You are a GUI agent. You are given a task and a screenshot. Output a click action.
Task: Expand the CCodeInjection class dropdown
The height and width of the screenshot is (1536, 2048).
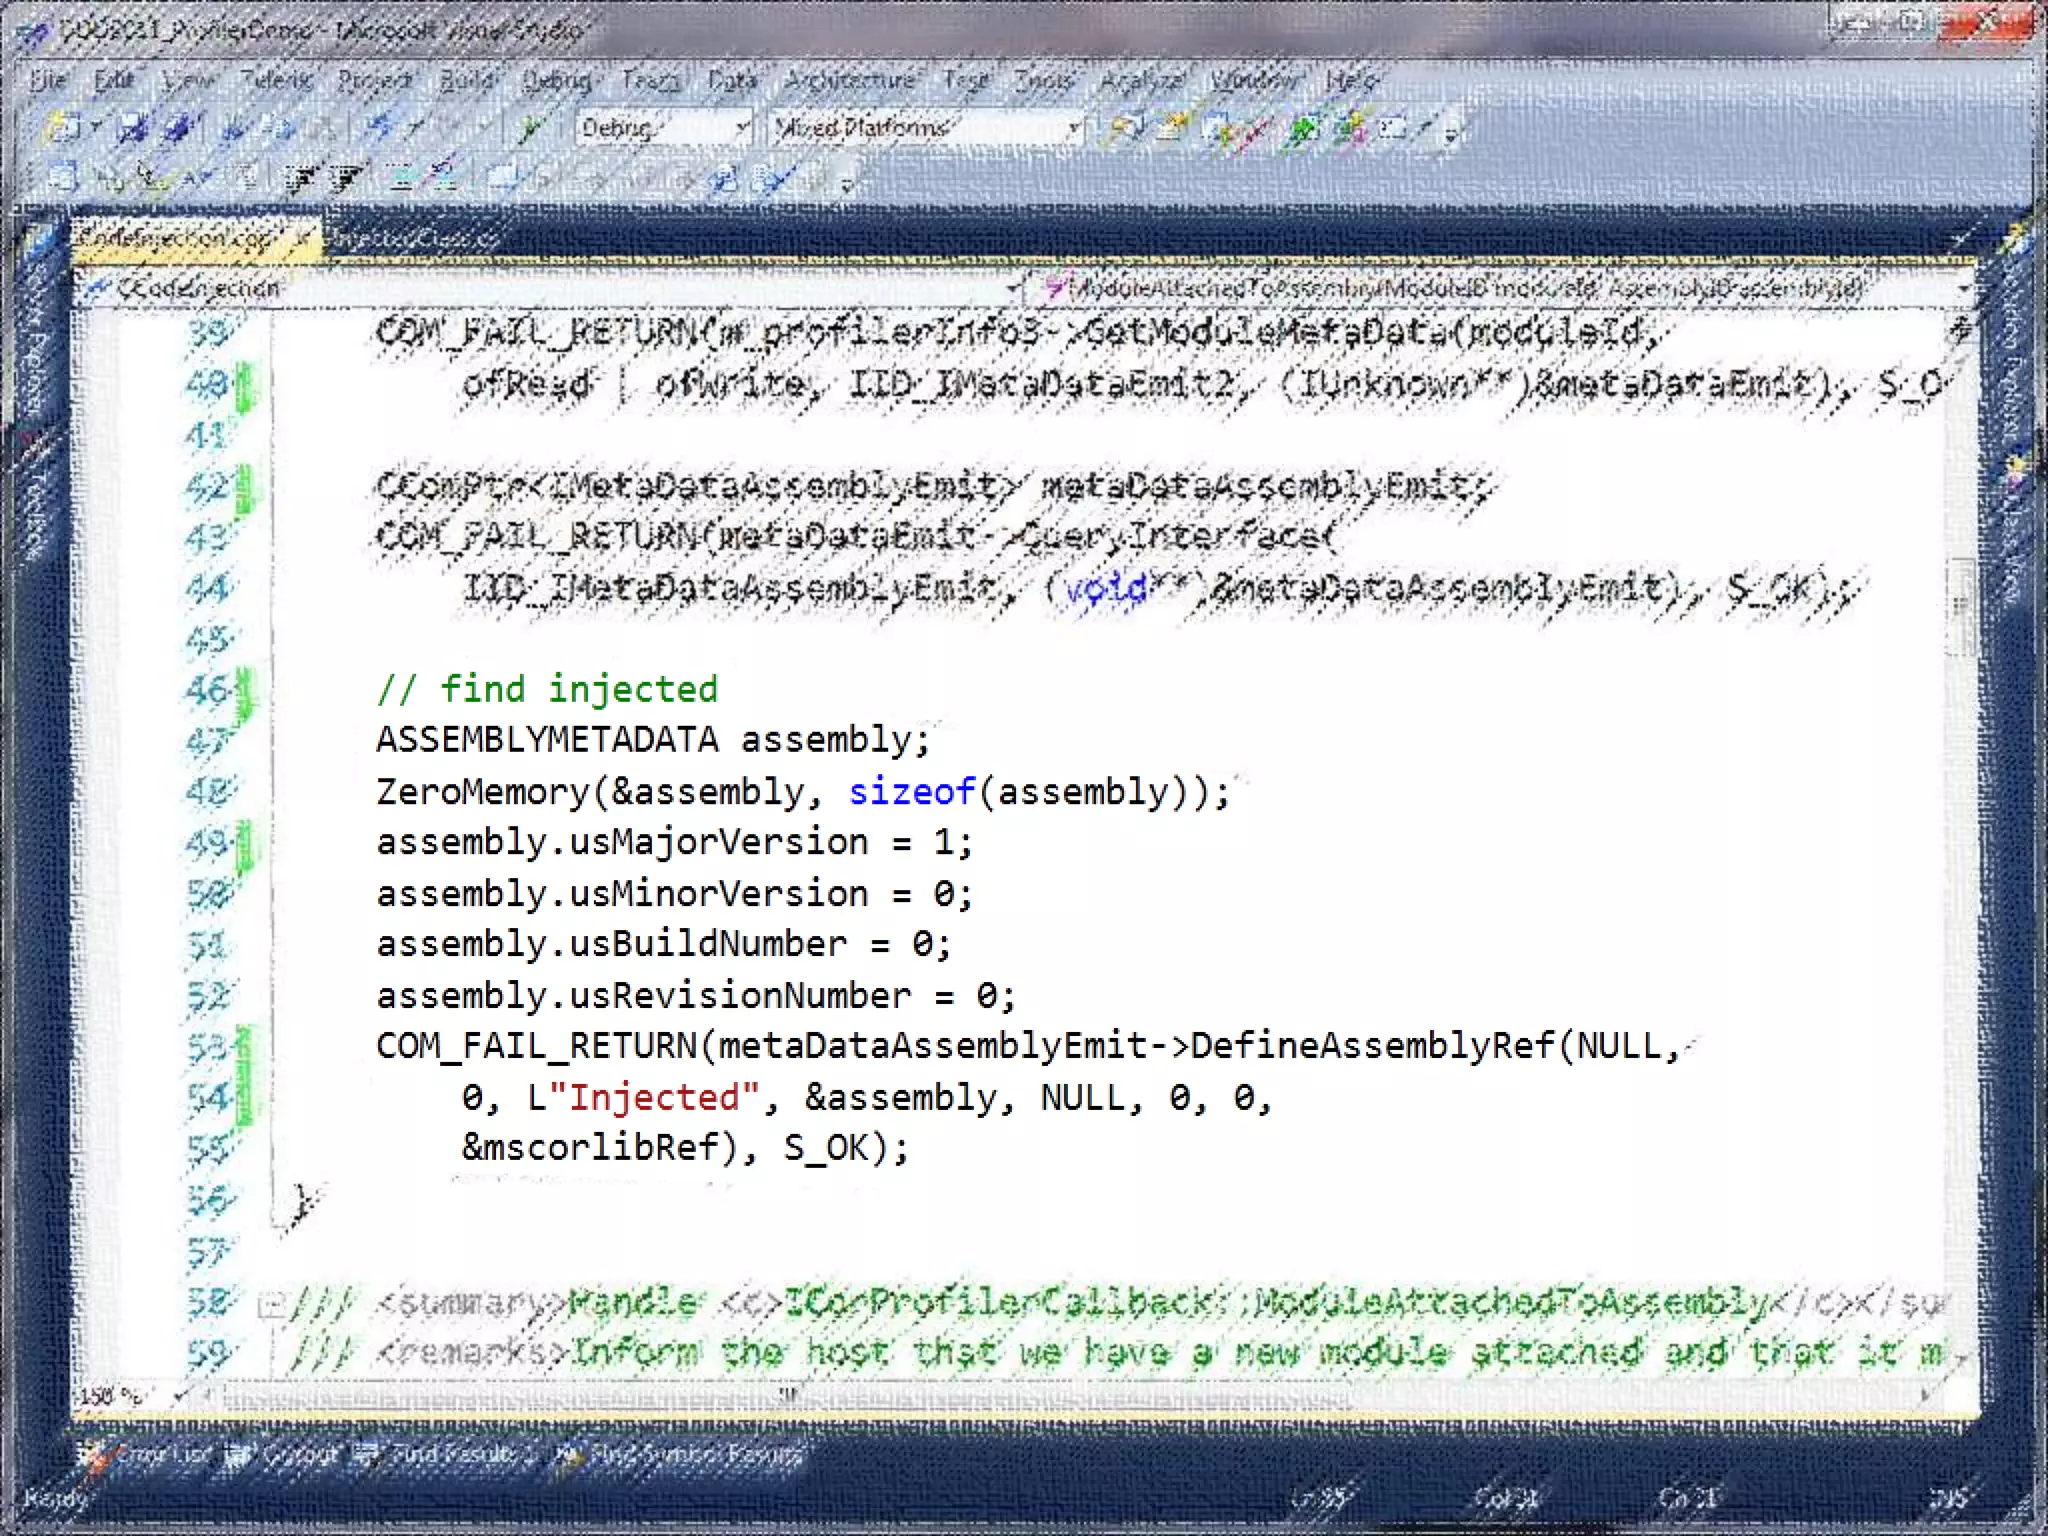point(1013,289)
